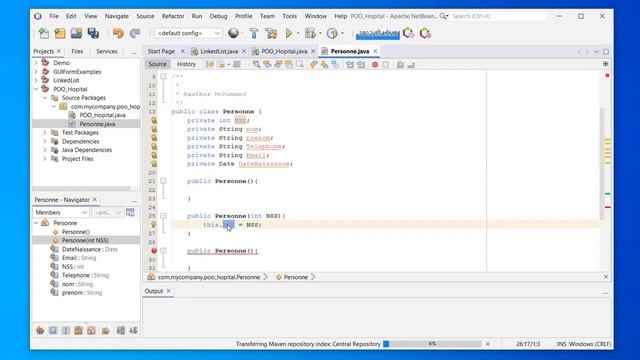640x360 pixels.
Task: Click the globe browser icon in the toolbar
Action: [233, 33]
